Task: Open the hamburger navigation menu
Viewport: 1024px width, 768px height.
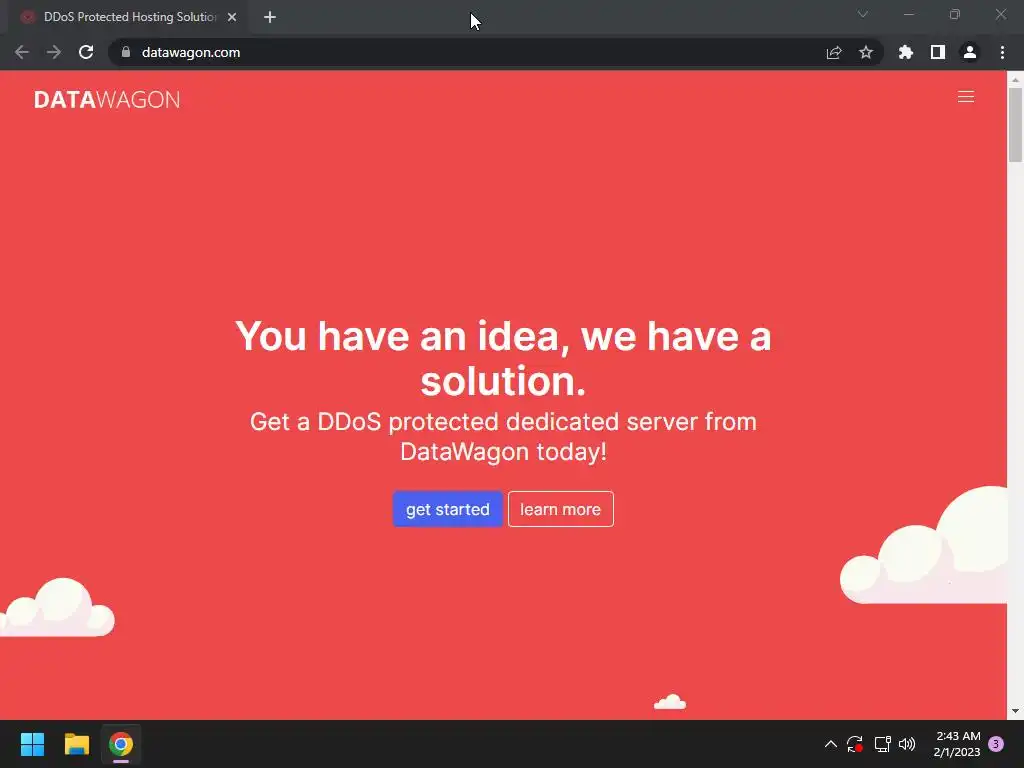Action: [965, 97]
